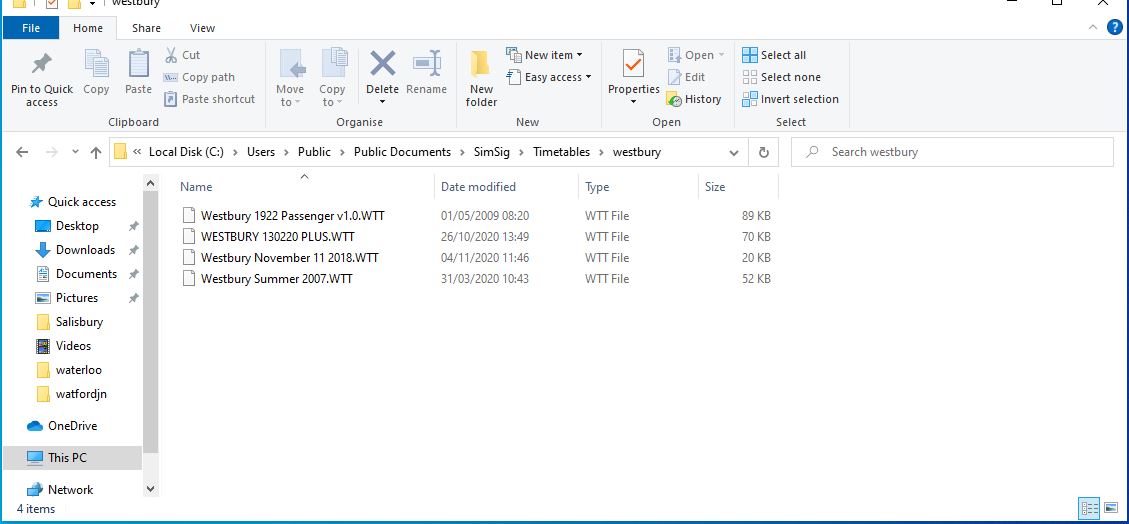Click the Open ribbon button
The height and width of the screenshot is (524, 1129).
(696, 55)
